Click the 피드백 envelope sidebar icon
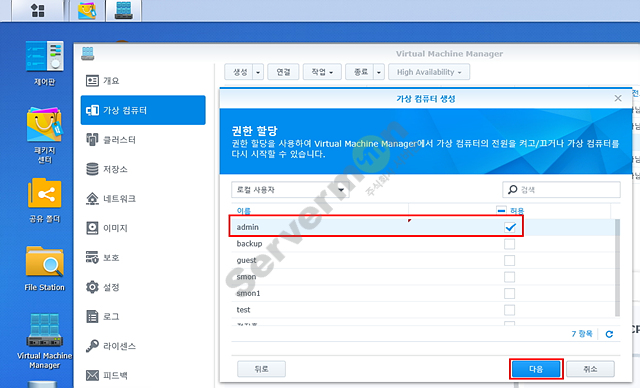This screenshot has width=640, height=388. tap(92, 375)
